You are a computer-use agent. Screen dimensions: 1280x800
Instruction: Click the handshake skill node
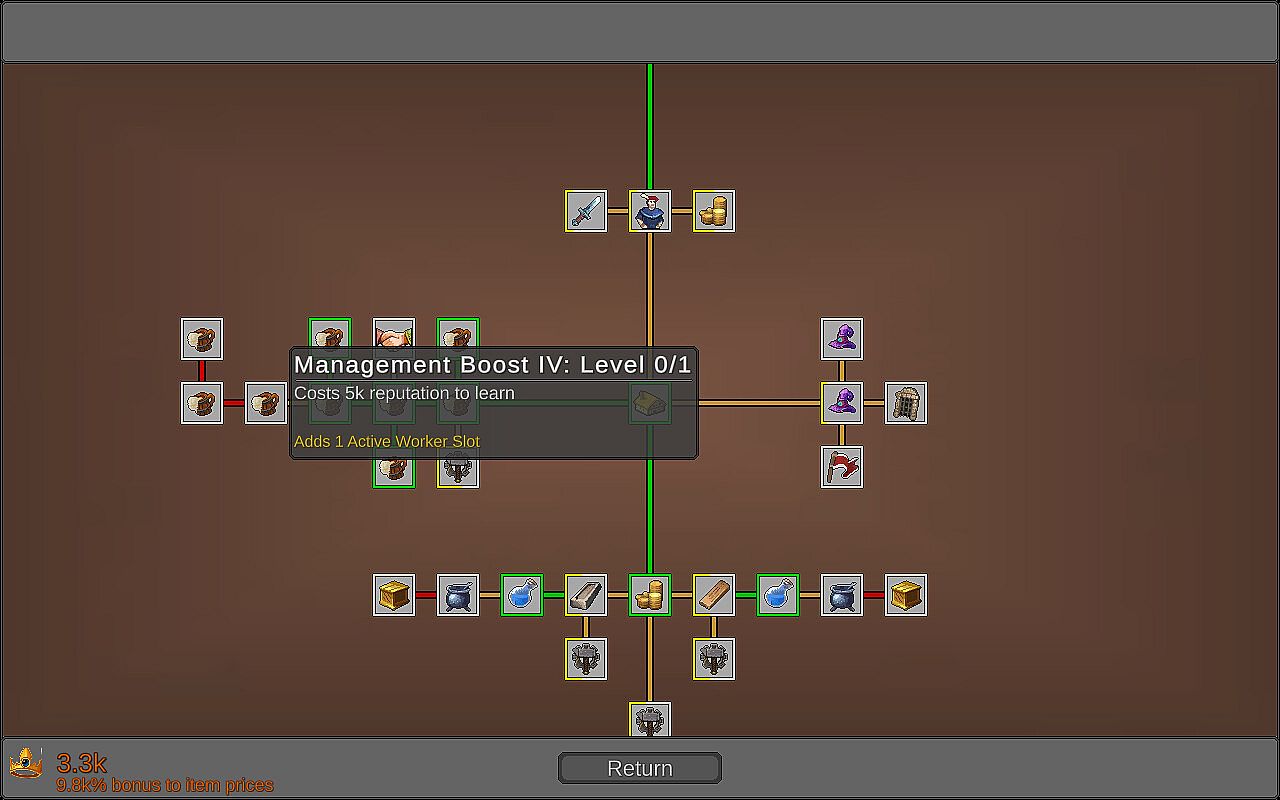tap(394, 334)
